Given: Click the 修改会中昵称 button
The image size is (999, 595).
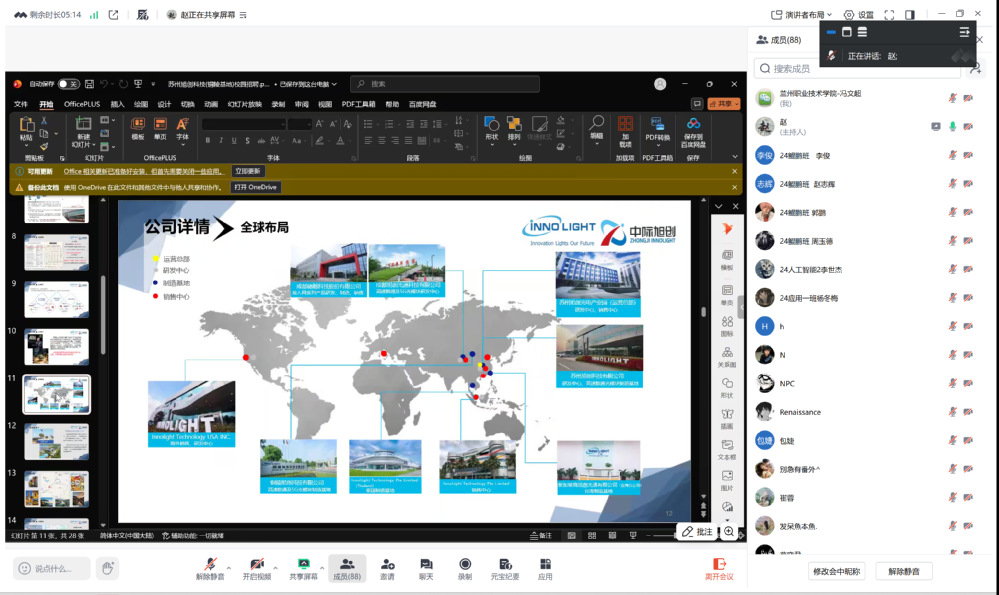Looking at the screenshot, I should pos(837,571).
